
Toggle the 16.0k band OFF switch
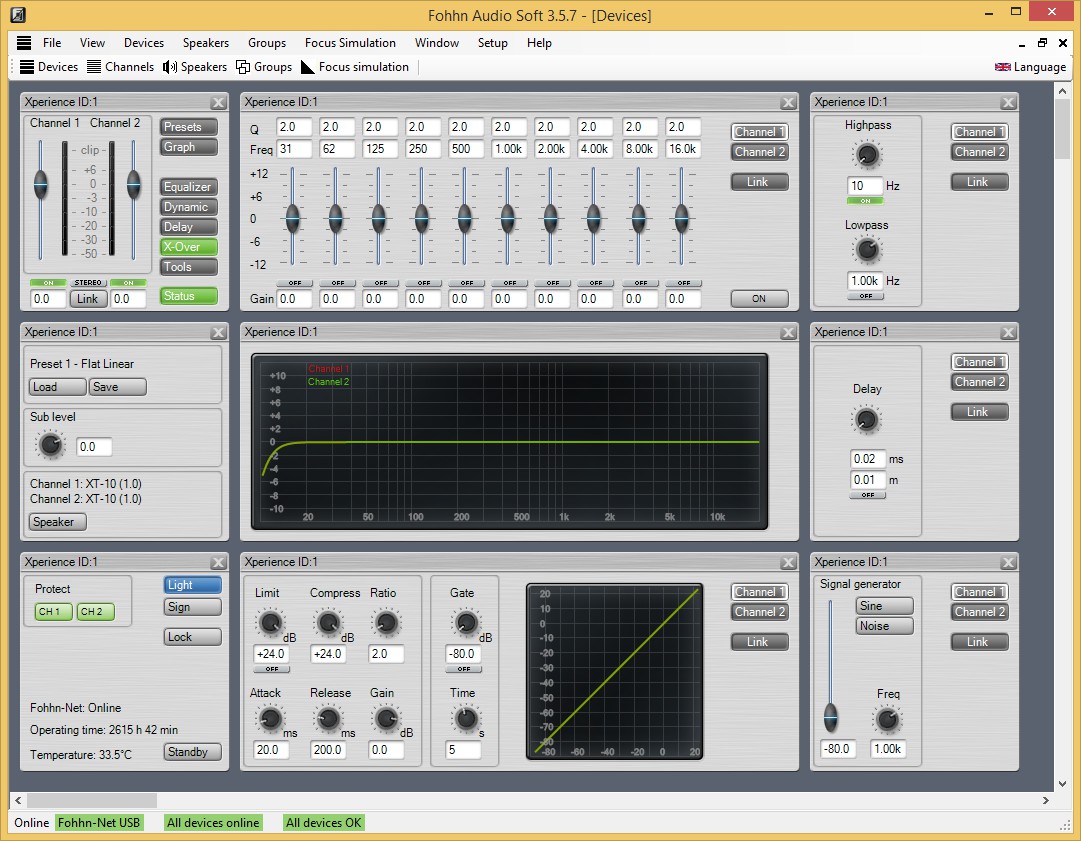(684, 283)
